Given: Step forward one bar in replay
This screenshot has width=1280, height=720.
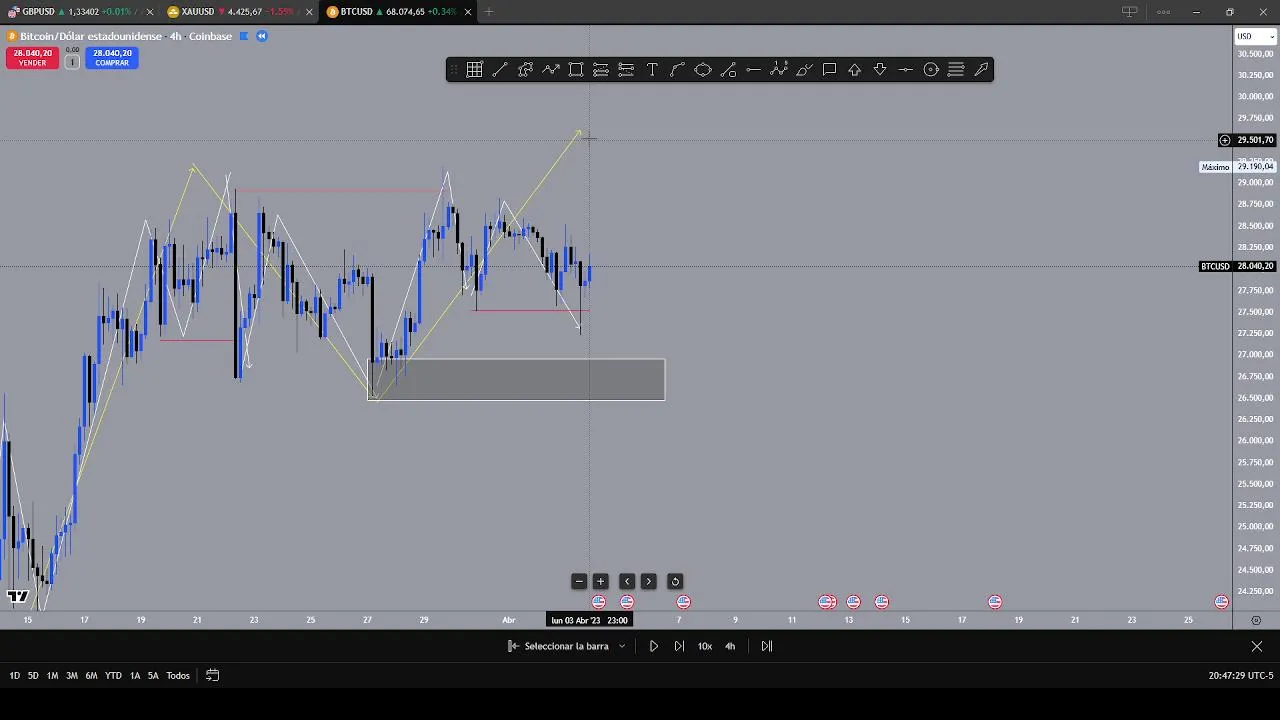Looking at the screenshot, I should [679, 646].
